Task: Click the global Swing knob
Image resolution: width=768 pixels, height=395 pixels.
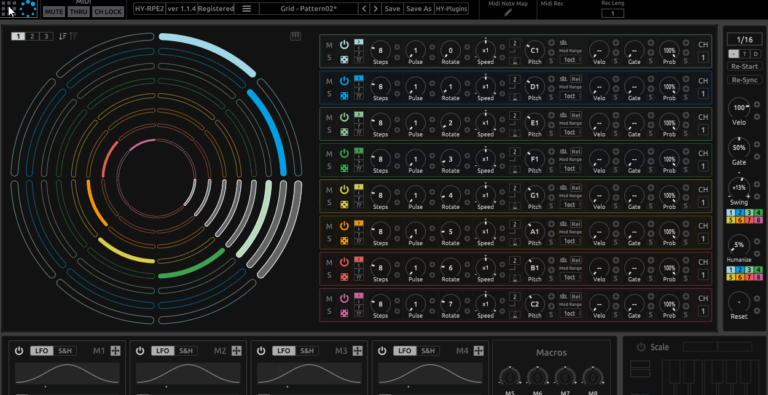Action: pyautogui.click(x=739, y=187)
